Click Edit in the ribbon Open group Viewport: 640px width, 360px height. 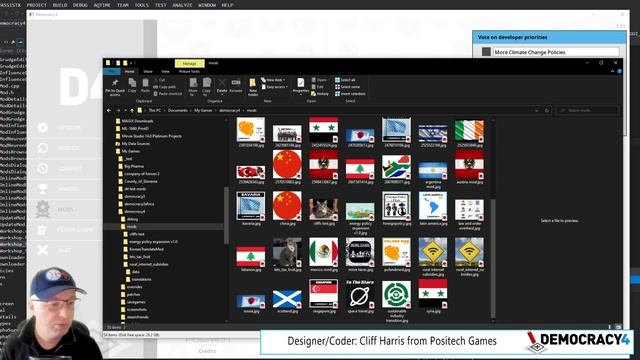(x=318, y=87)
